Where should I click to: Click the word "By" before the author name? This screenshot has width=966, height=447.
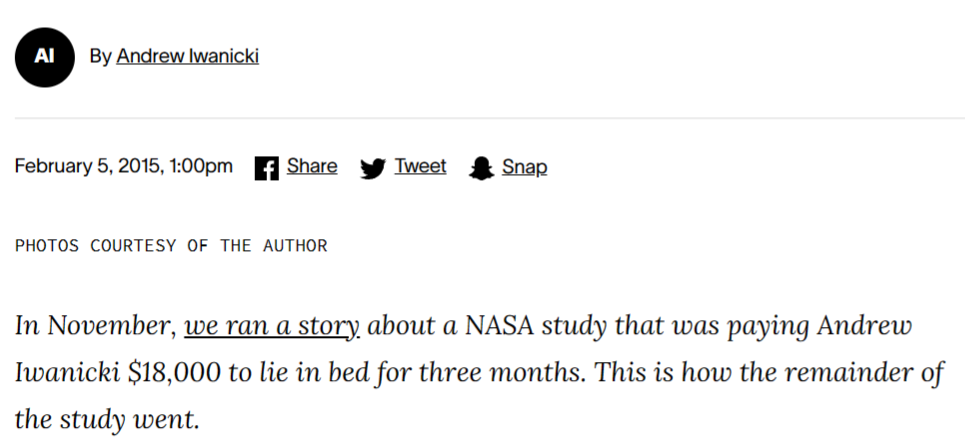(x=100, y=56)
